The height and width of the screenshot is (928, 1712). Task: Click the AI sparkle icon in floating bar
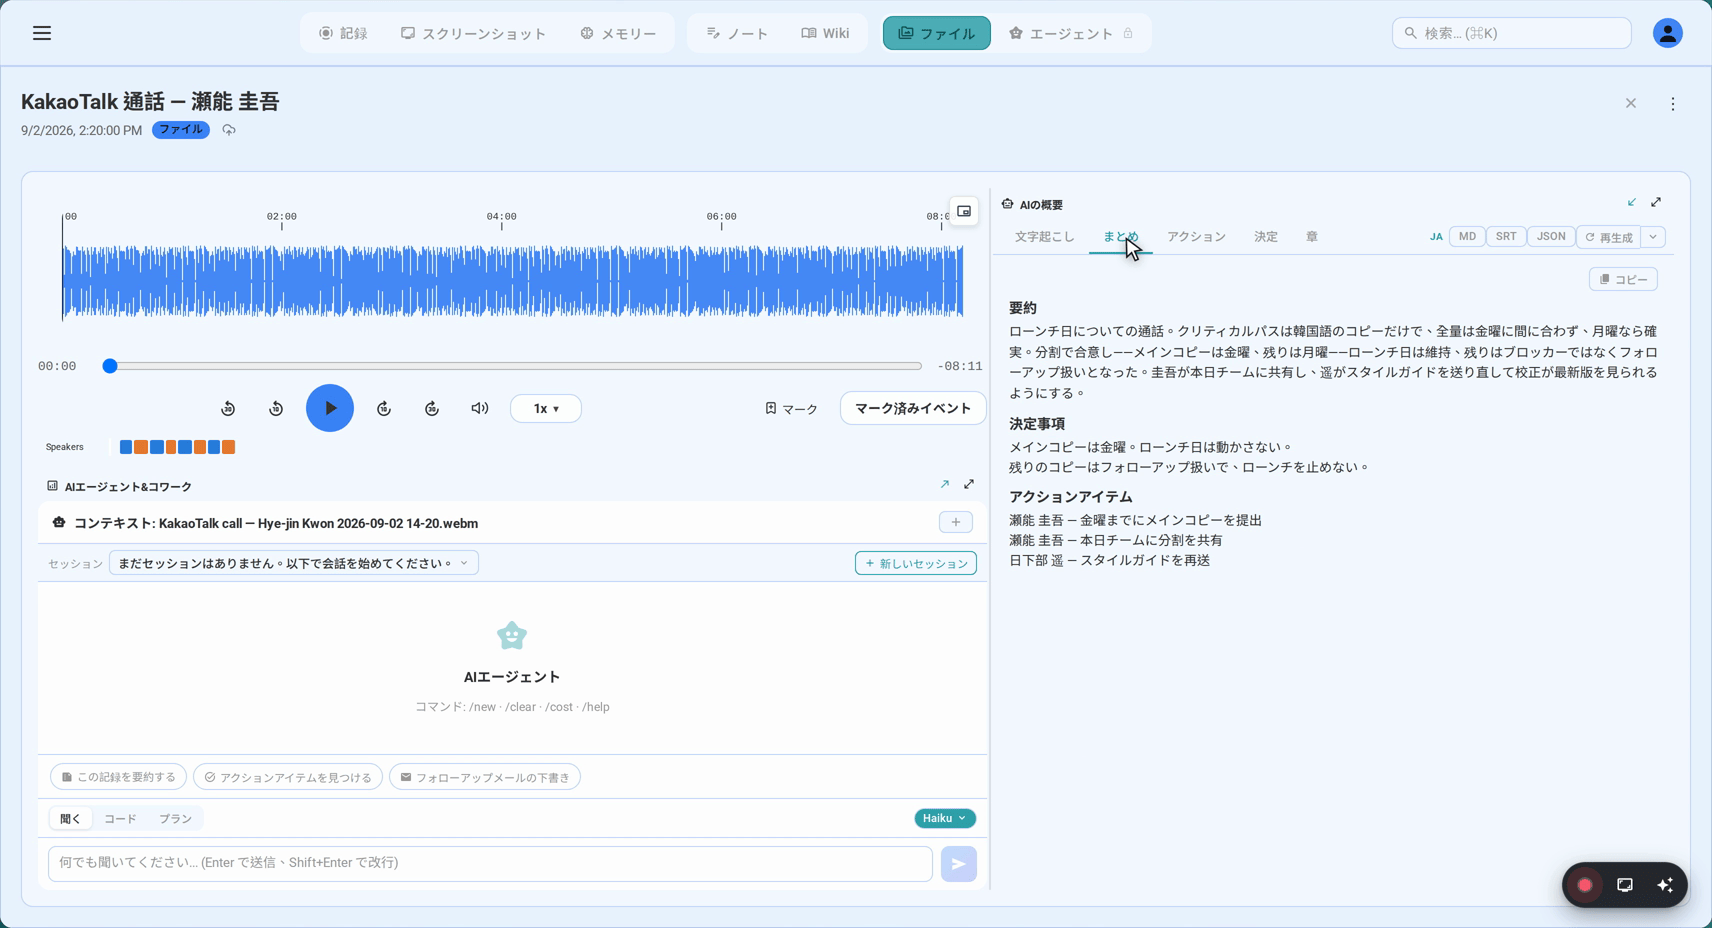coord(1665,885)
